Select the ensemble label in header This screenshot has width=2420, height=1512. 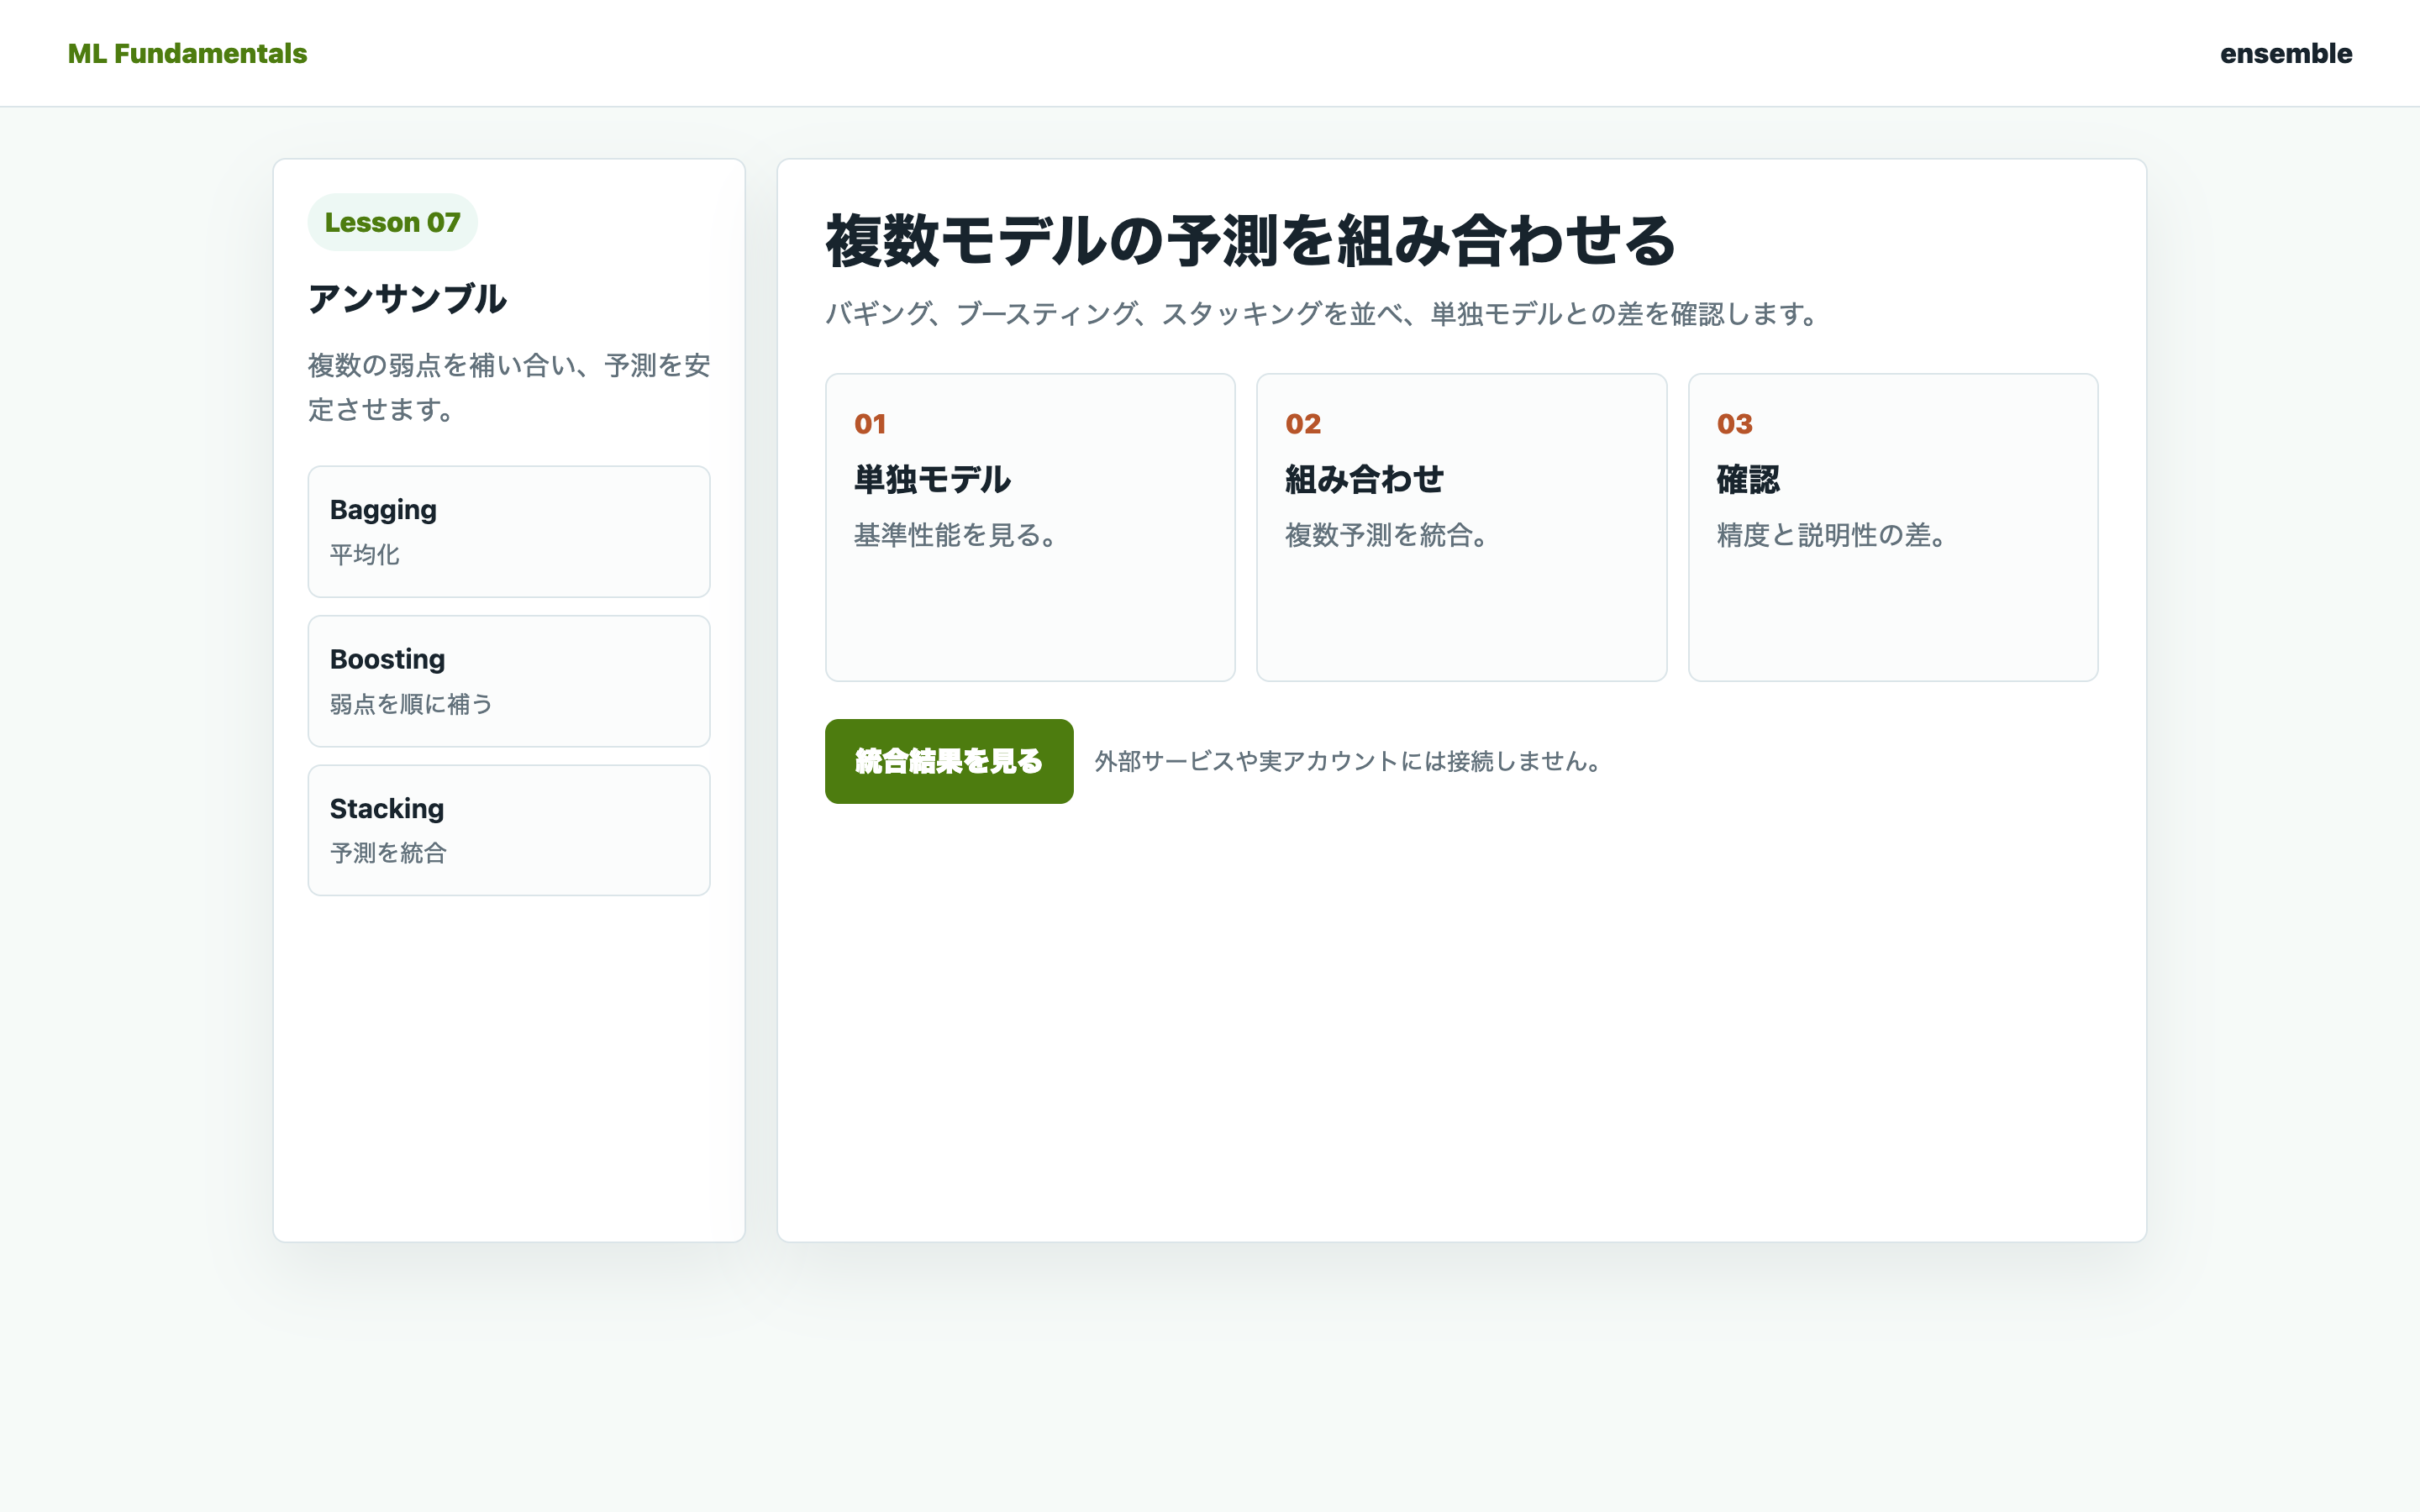pyautogui.click(x=2286, y=53)
